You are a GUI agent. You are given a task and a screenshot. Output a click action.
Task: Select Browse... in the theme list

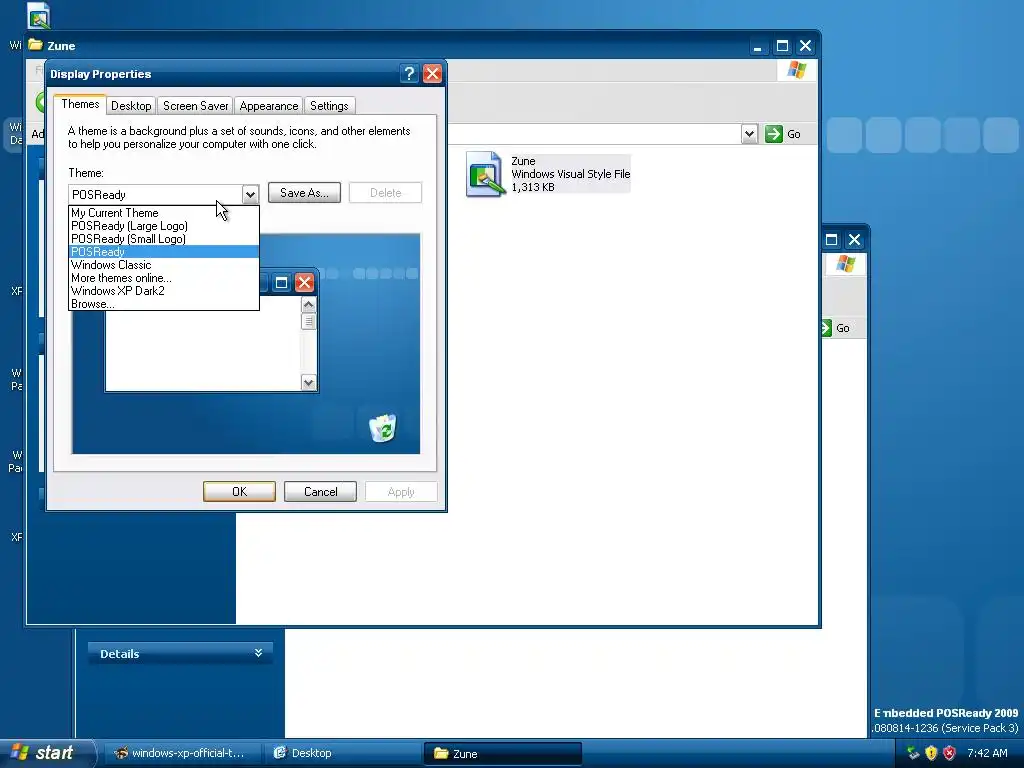(164, 304)
